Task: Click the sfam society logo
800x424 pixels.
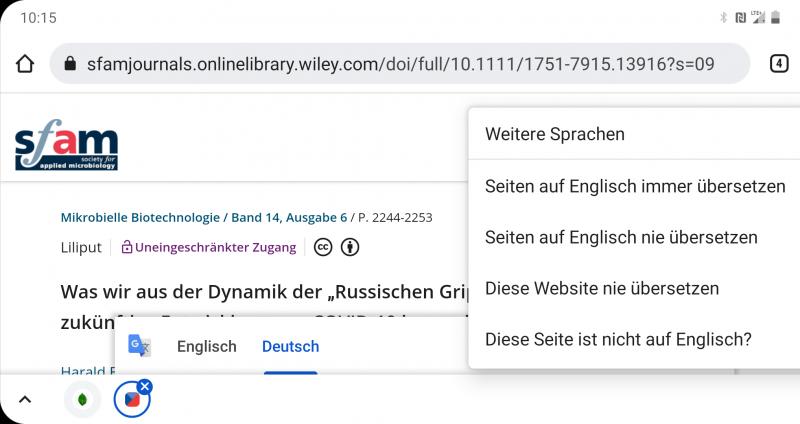Action: [66, 148]
